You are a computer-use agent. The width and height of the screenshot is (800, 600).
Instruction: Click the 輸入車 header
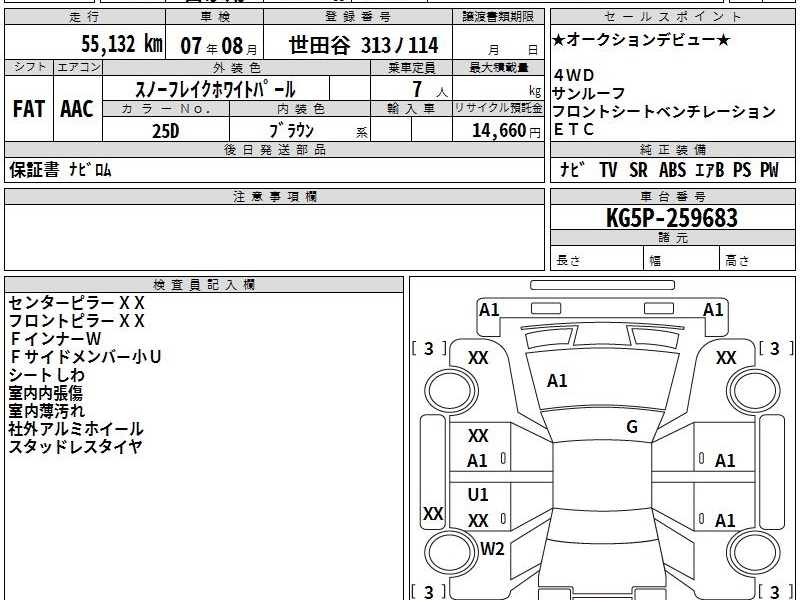pyautogui.click(x=411, y=109)
